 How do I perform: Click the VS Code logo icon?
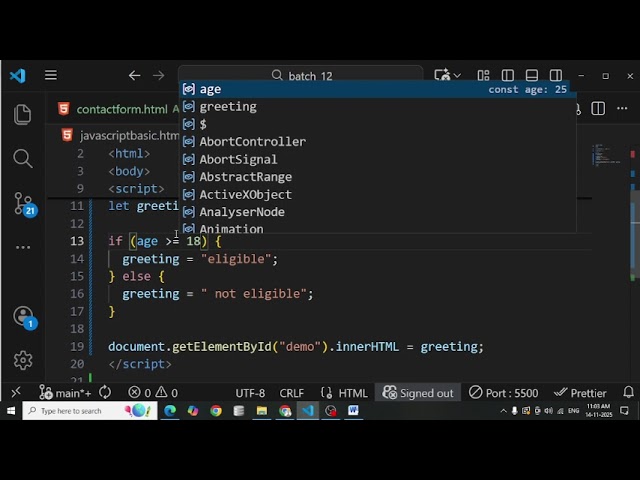pyautogui.click(x=18, y=76)
